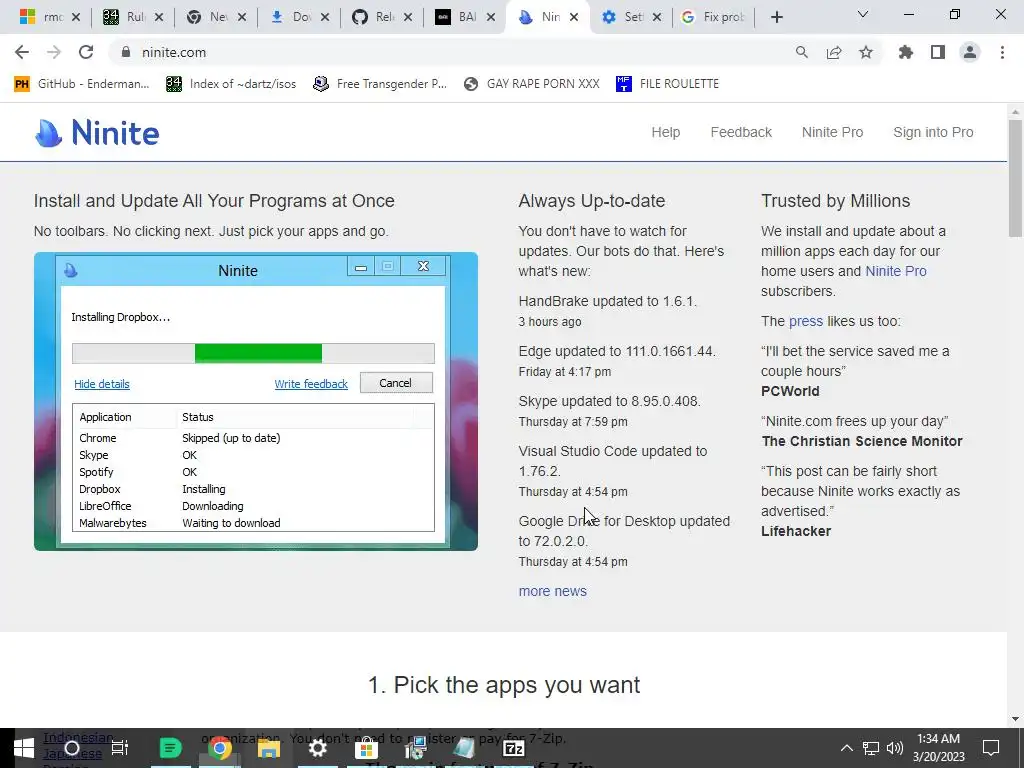Open the volume control tray icon
Viewport: 1024px width, 768px height.
[x=895, y=748]
